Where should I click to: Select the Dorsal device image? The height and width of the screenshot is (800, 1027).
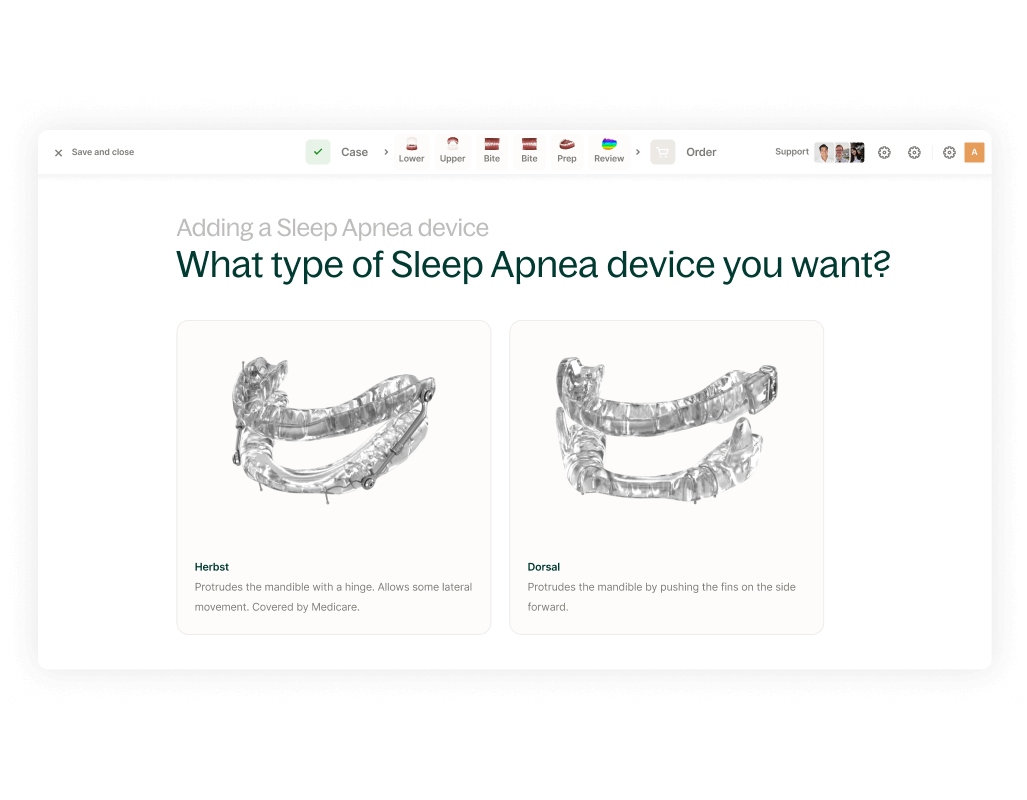(x=666, y=430)
